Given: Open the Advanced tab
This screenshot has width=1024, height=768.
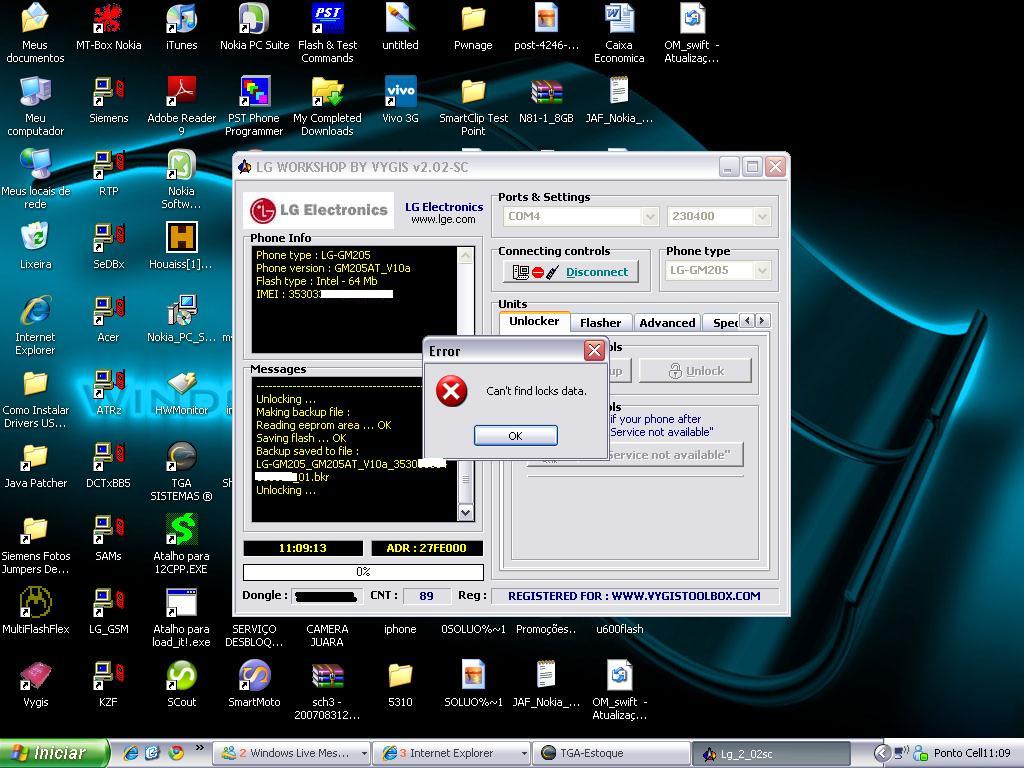Looking at the screenshot, I should (x=667, y=323).
